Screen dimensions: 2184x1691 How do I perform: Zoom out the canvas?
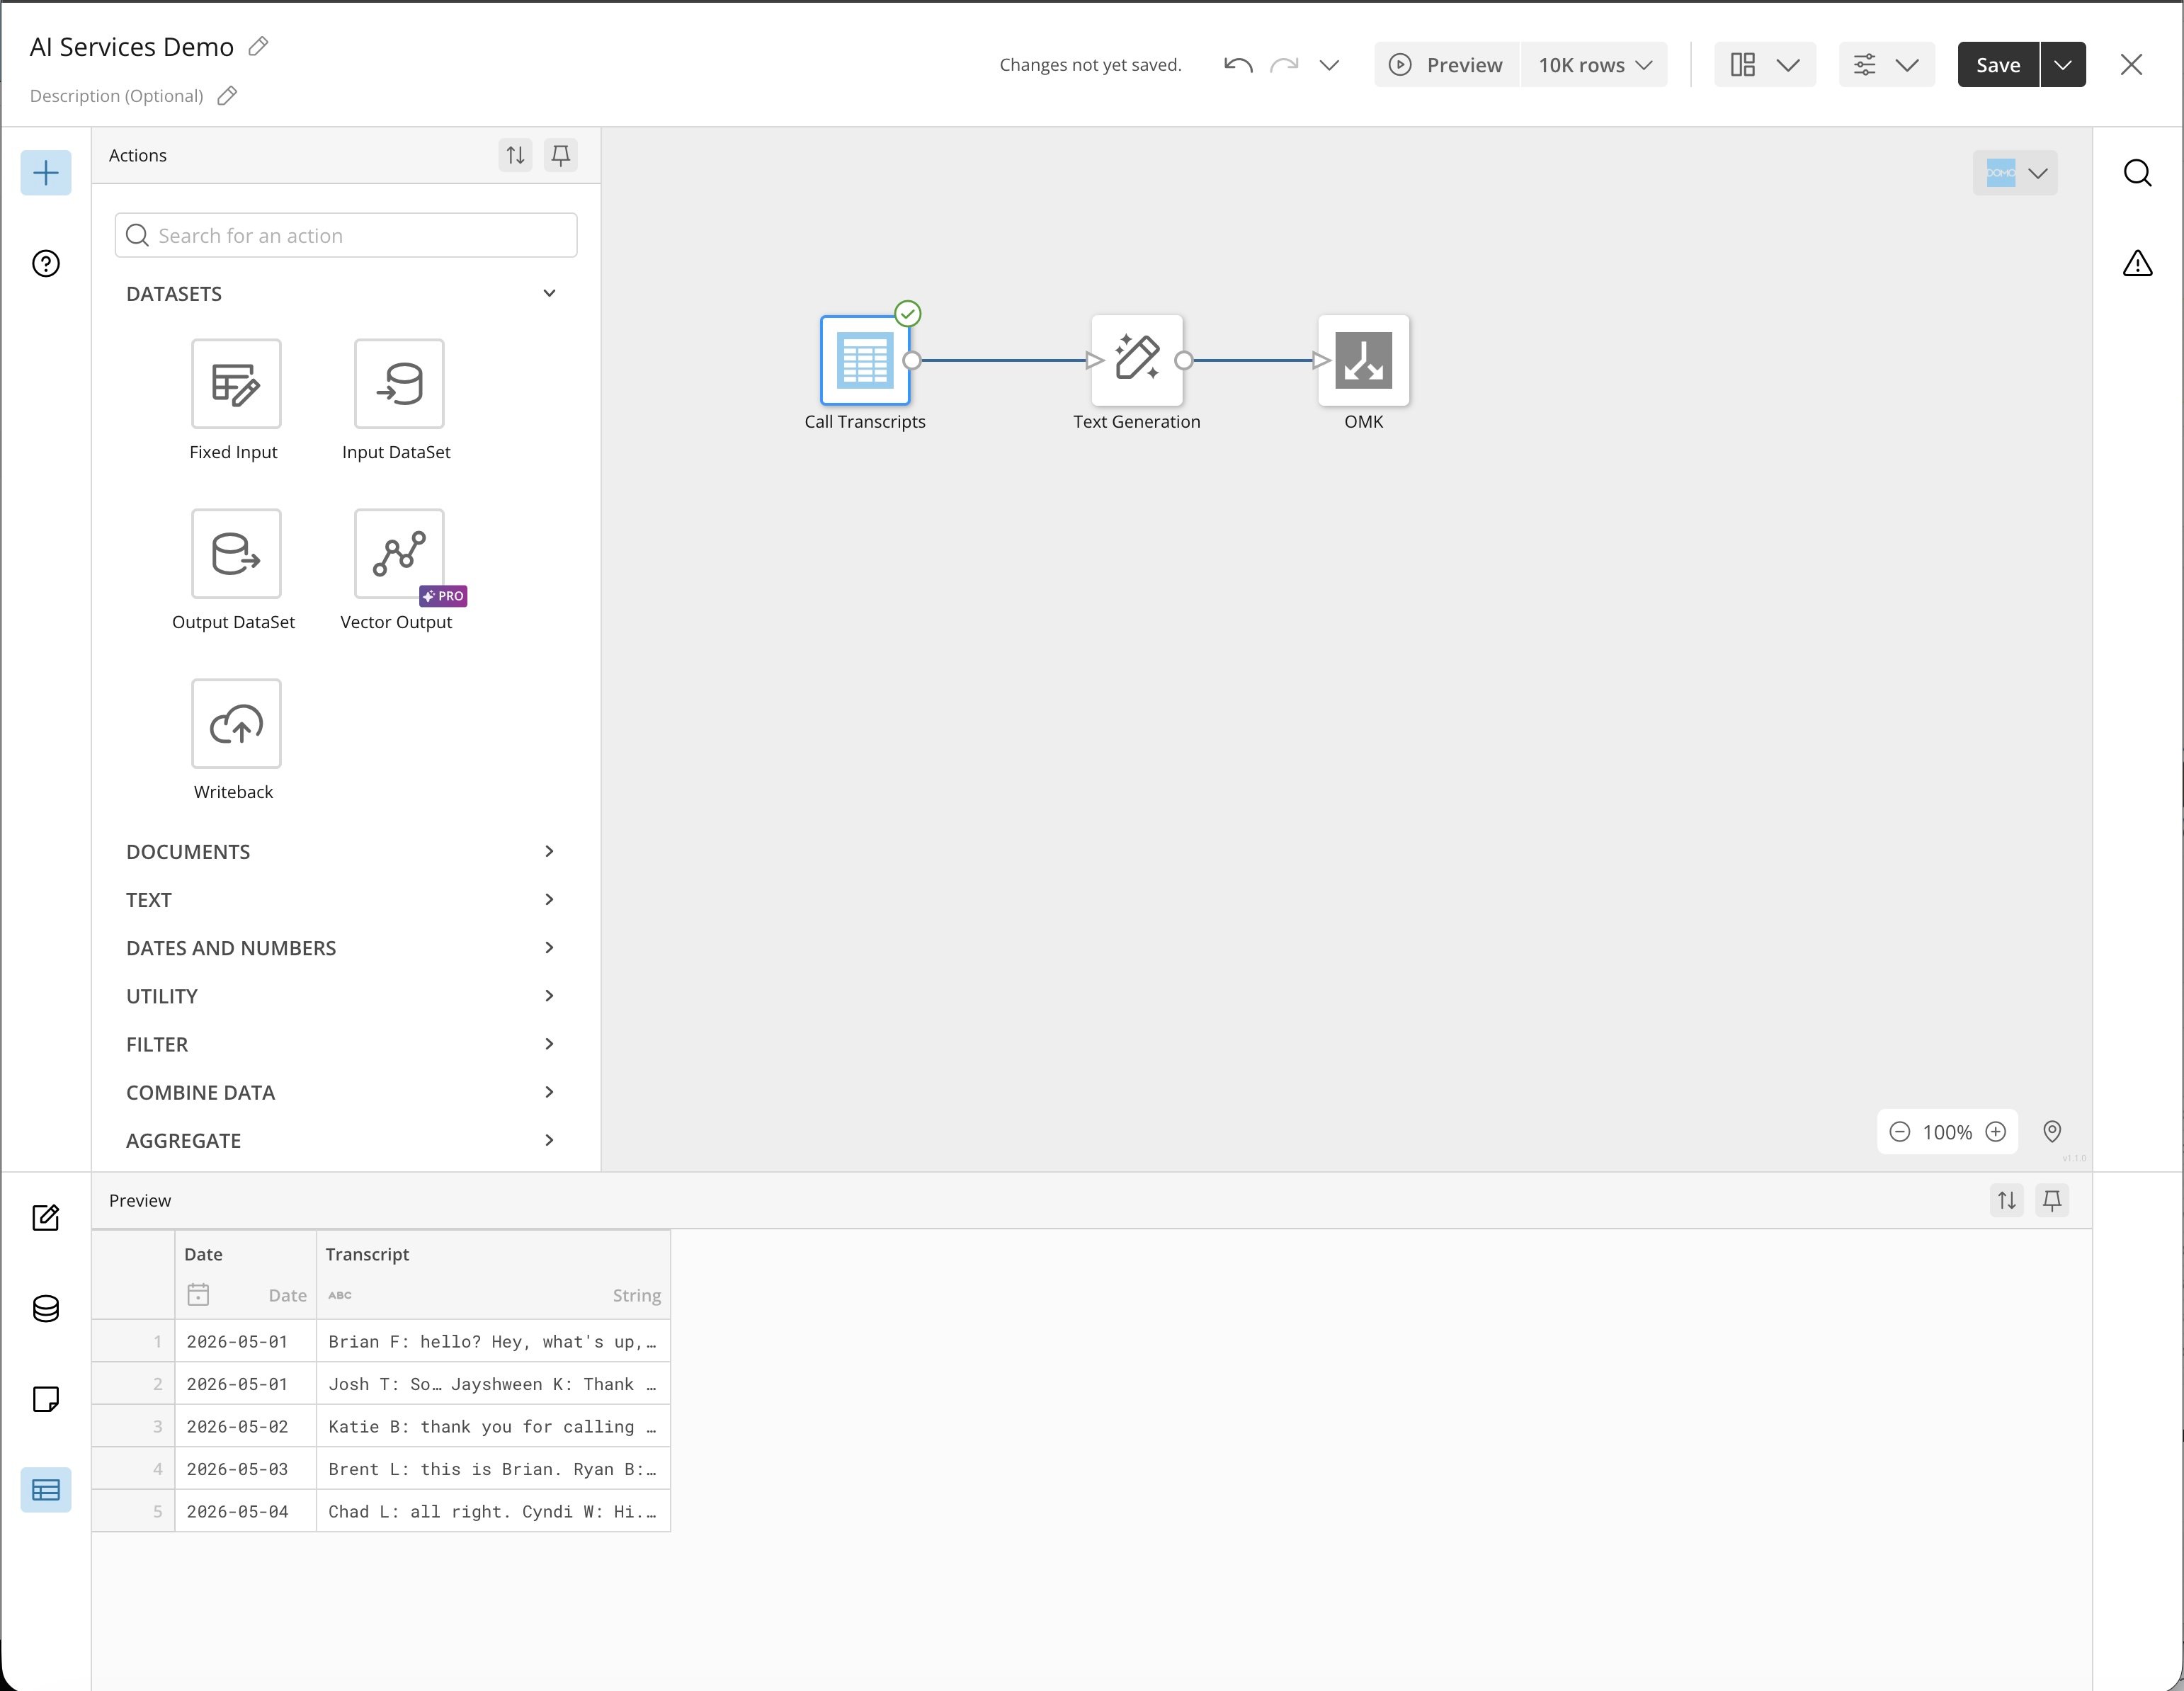tap(1899, 1131)
